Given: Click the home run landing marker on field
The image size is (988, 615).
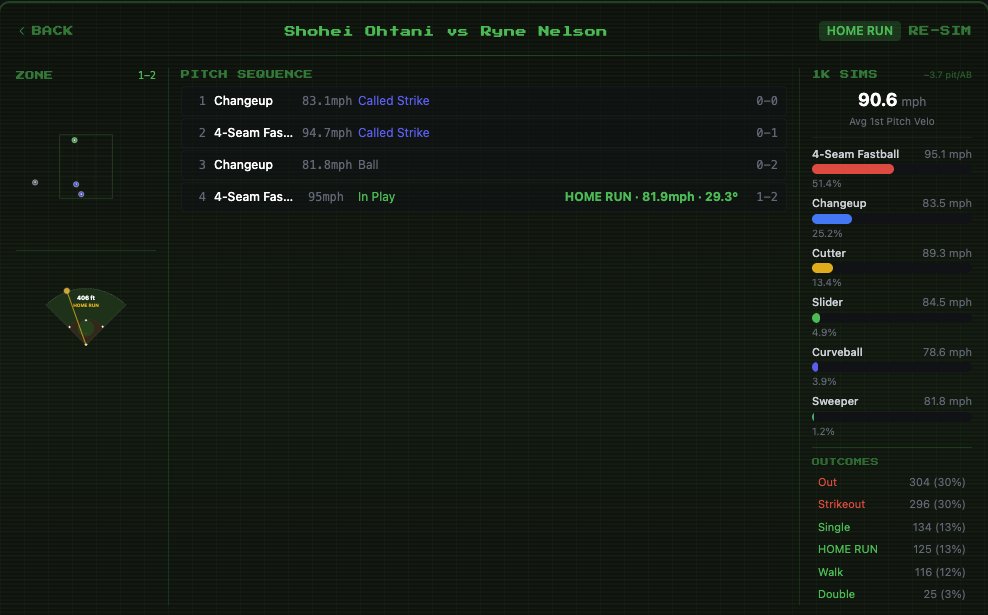Looking at the screenshot, I should tap(67, 291).
